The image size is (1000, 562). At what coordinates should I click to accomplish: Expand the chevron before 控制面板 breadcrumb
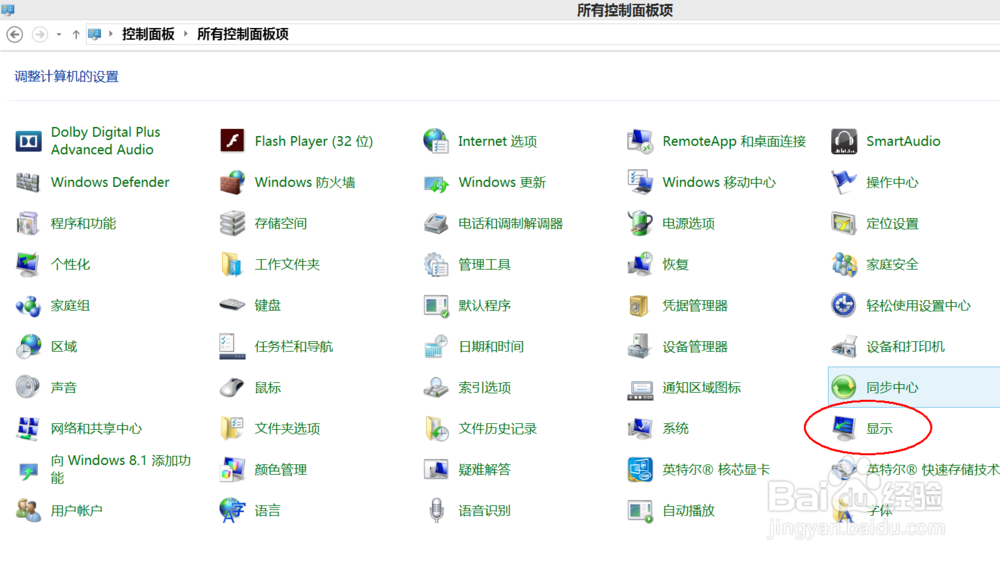110,34
